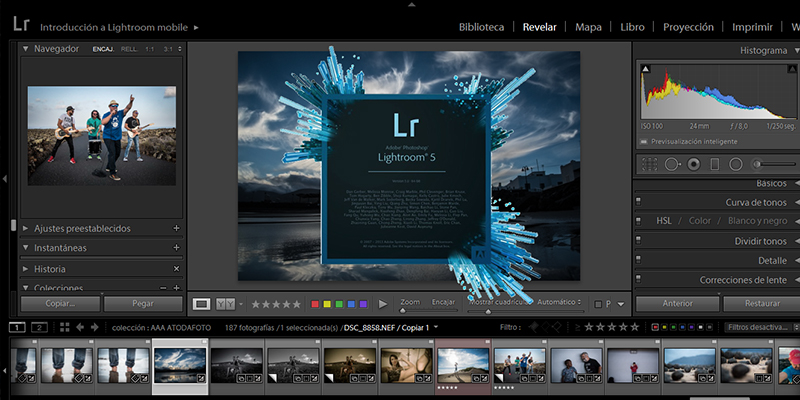The image size is (800, 400).
Task: Set blue color label in toolbar
Action: (351, 304)
